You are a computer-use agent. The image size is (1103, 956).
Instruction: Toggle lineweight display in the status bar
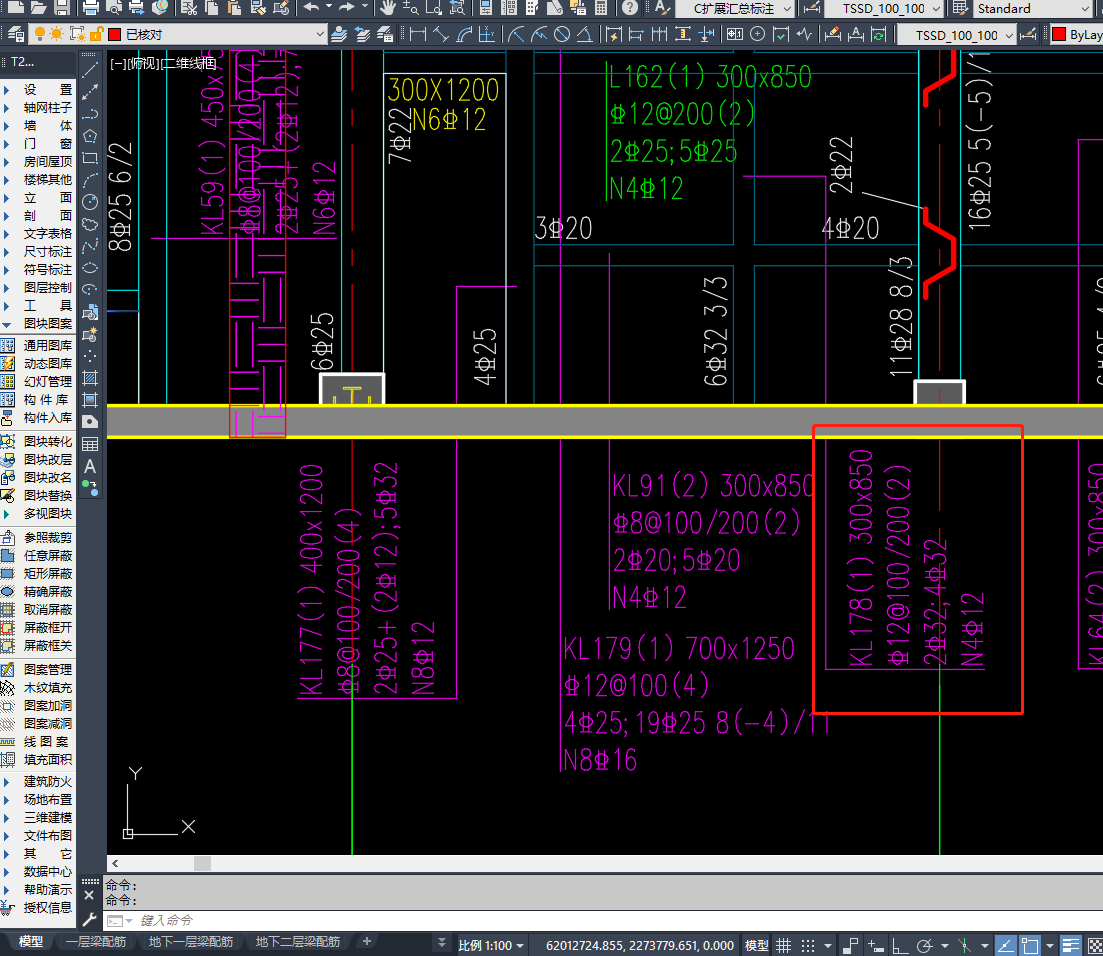pyautogui.click(x=1071, y=945)
